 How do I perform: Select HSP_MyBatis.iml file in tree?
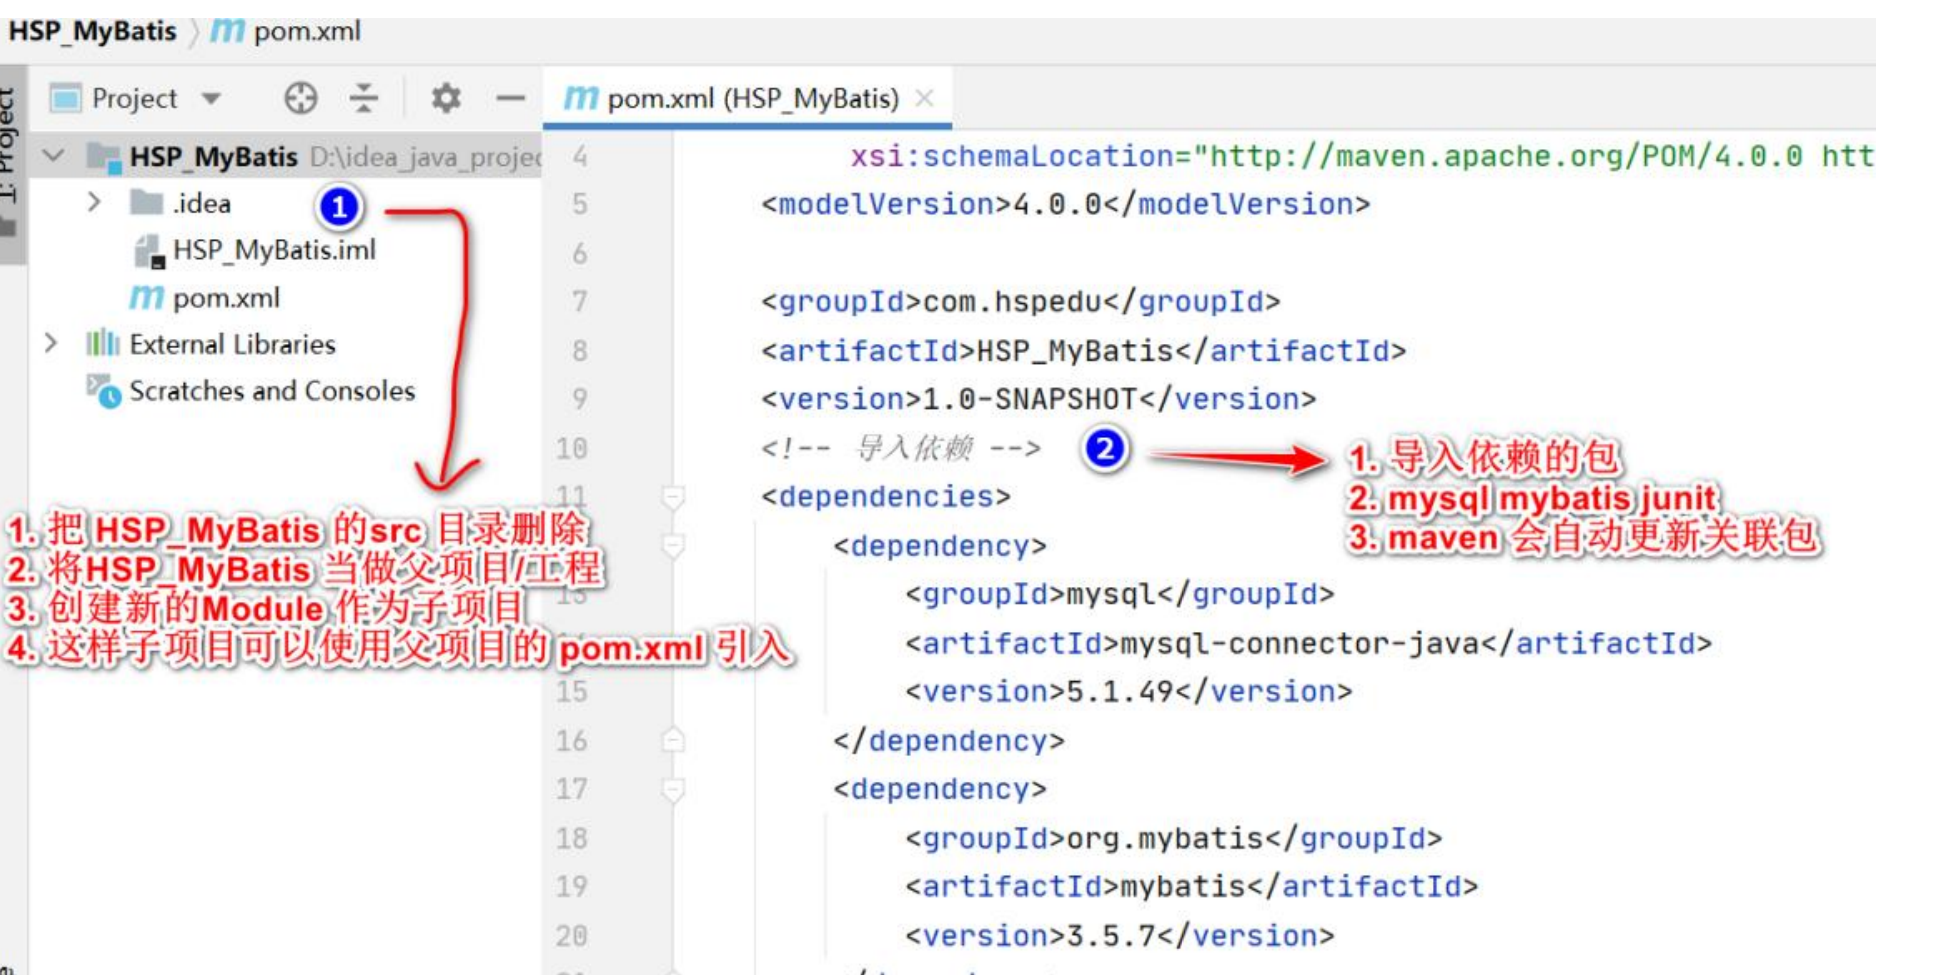[x=274, y=250]
